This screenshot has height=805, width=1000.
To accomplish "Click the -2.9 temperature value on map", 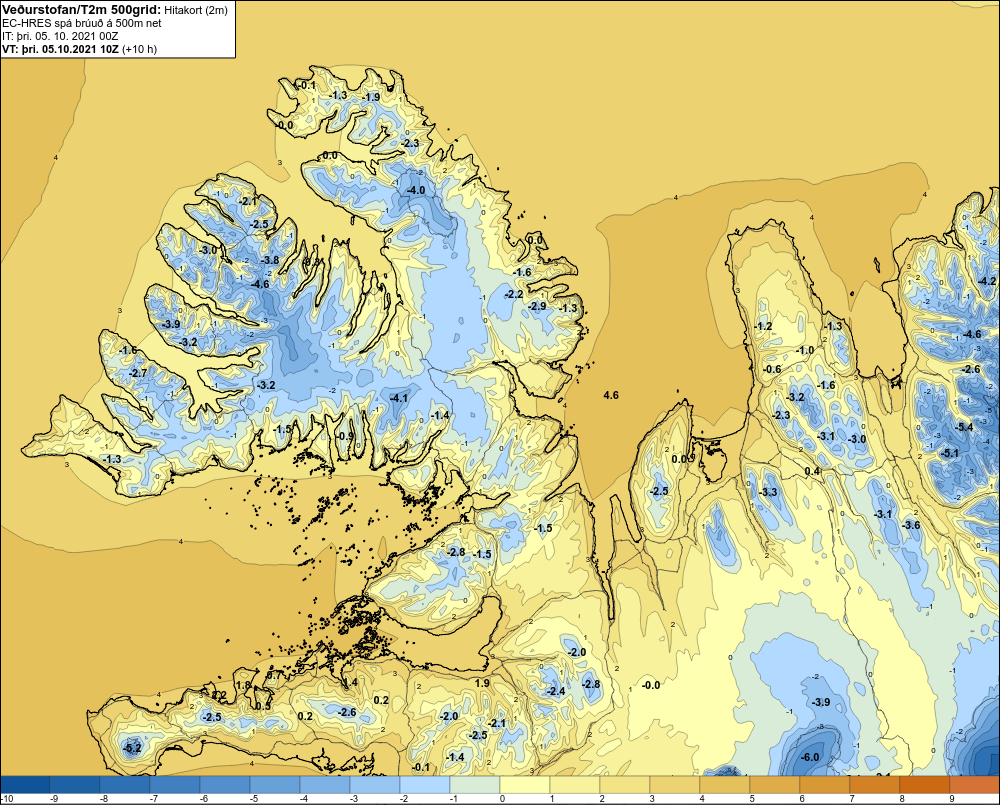I will tap(537, 306).
